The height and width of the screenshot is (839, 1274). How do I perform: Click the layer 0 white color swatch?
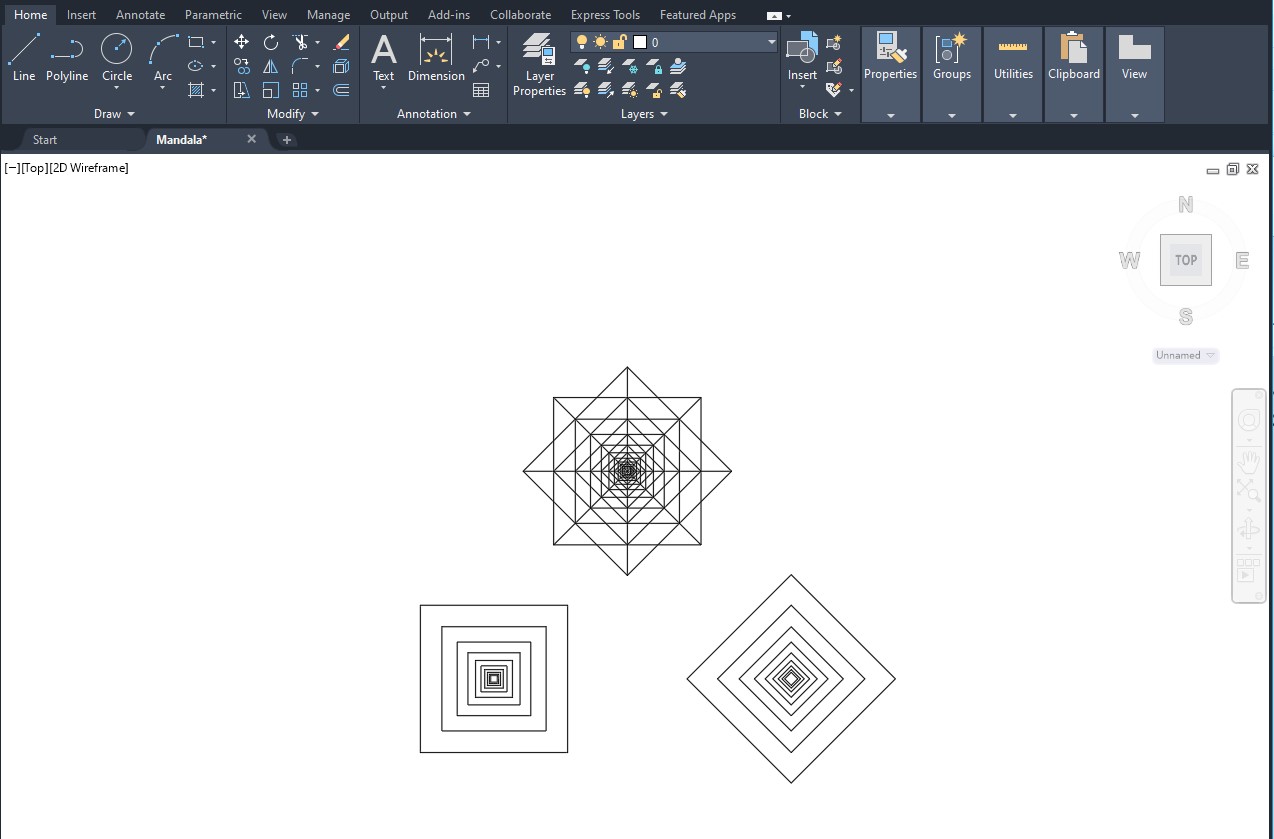pos(639,42)
